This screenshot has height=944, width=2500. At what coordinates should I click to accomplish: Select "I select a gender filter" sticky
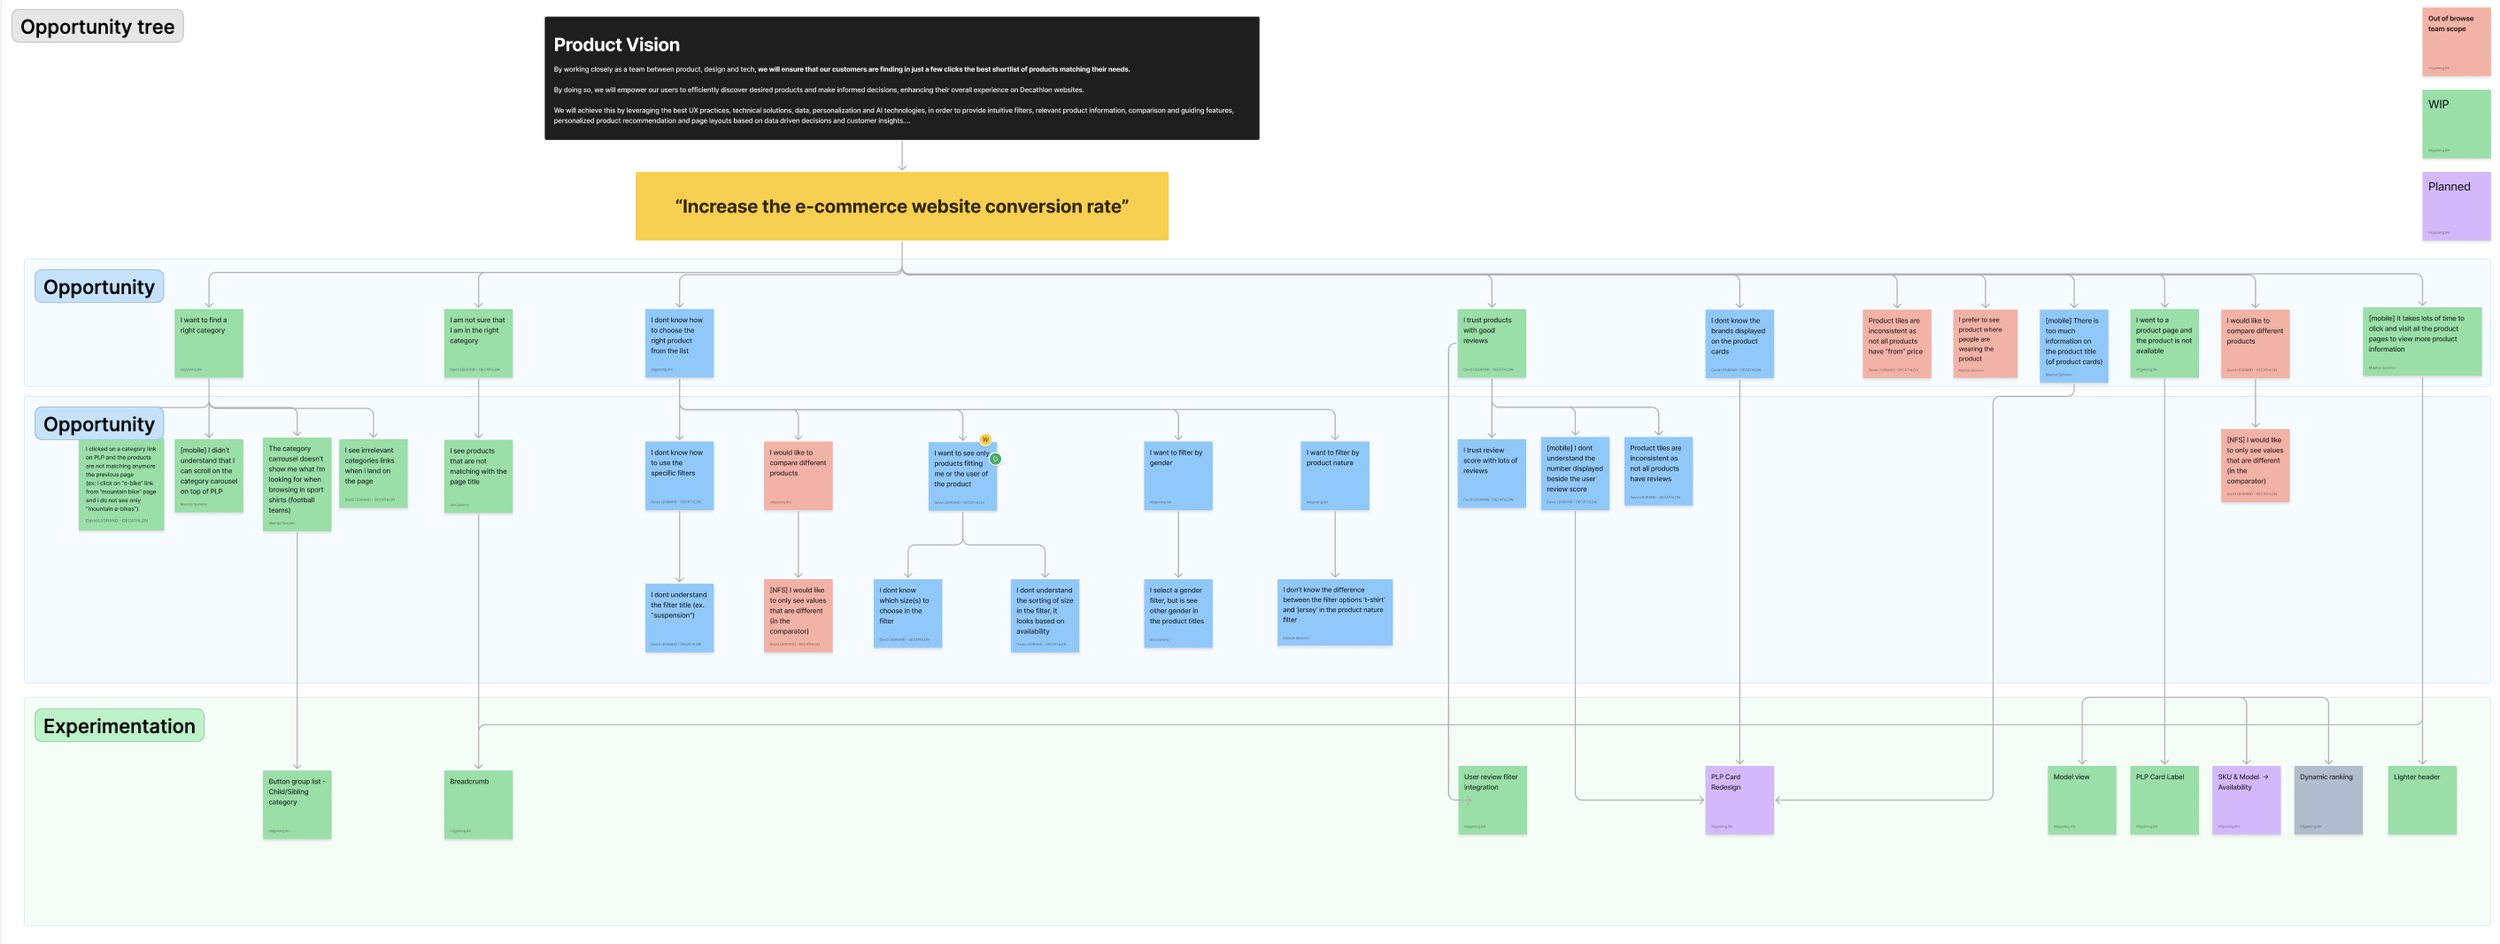point(1178,613)
